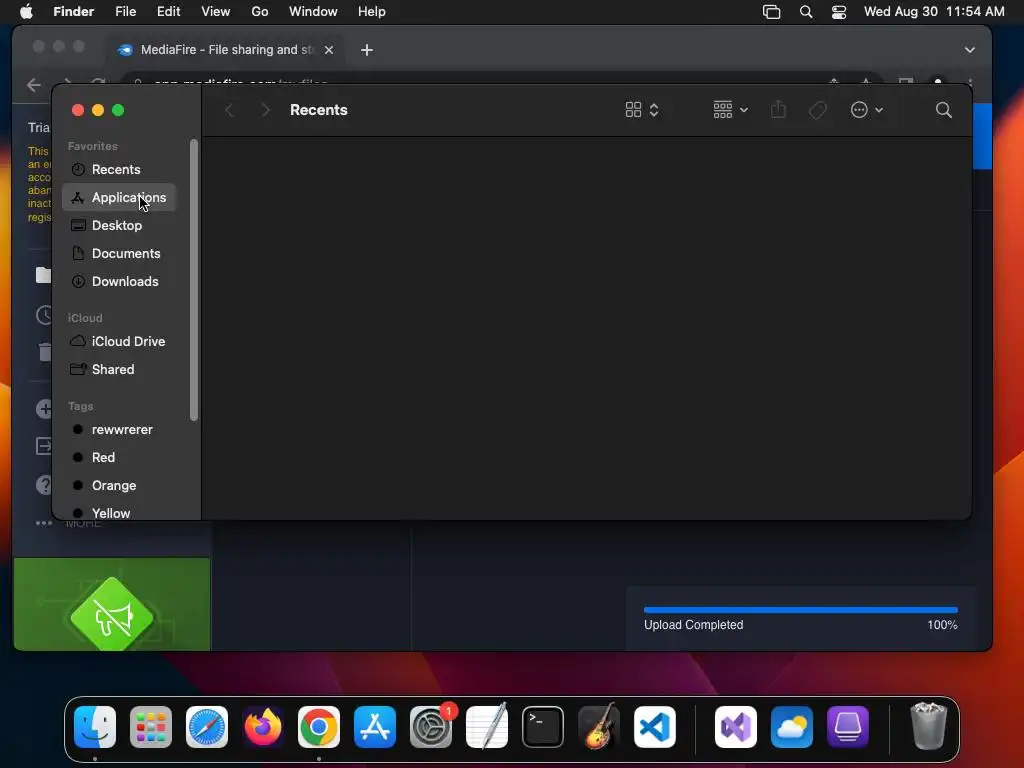Open Google Chrome from the Dock
The image size is (1024, 768).
pos(319,727)
